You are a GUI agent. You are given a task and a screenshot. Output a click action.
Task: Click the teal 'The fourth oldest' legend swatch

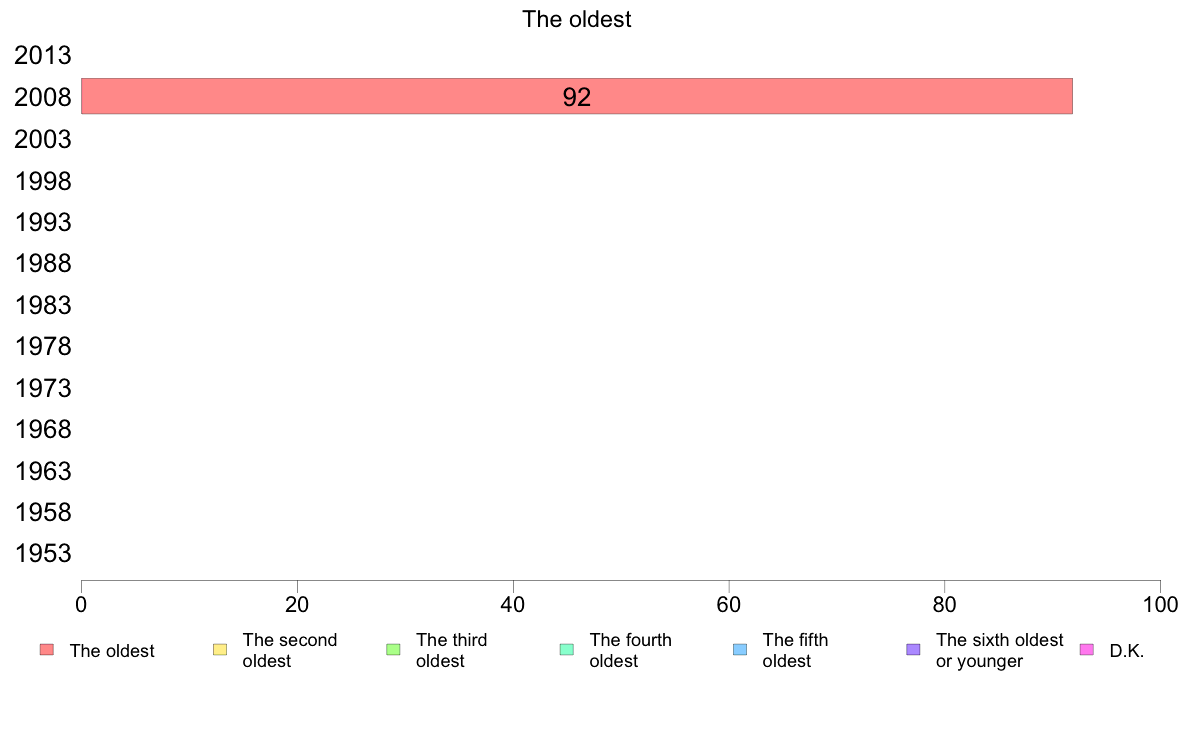(567, 650)
